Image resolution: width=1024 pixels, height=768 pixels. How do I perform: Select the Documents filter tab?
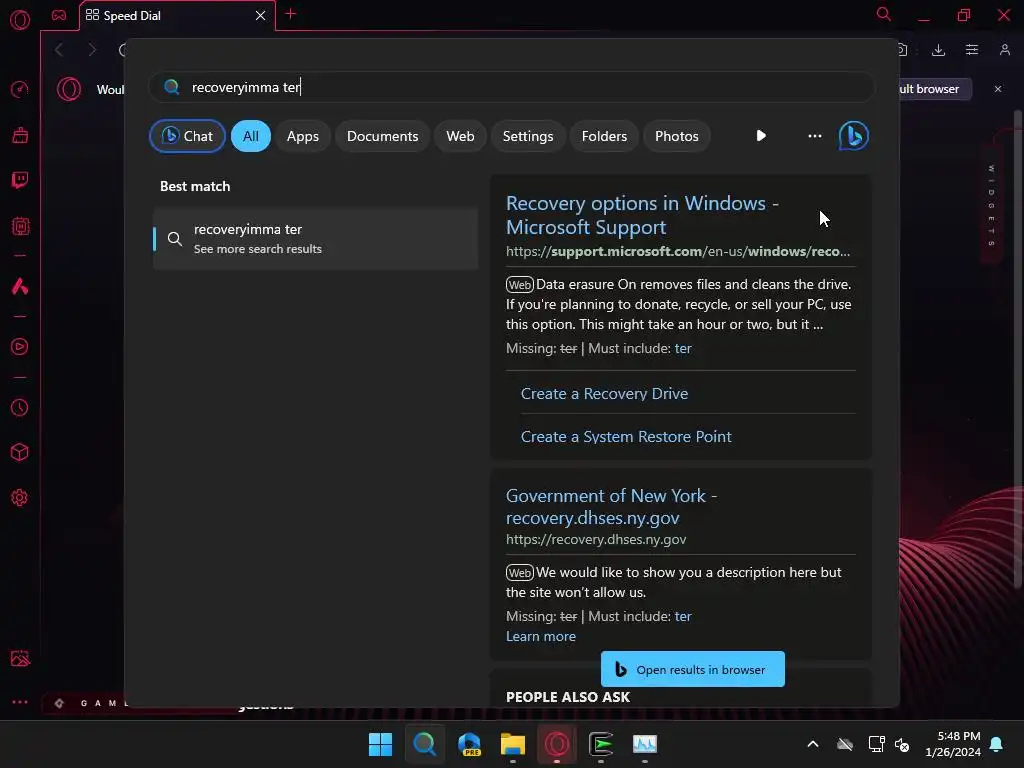(x=382, y=136)
